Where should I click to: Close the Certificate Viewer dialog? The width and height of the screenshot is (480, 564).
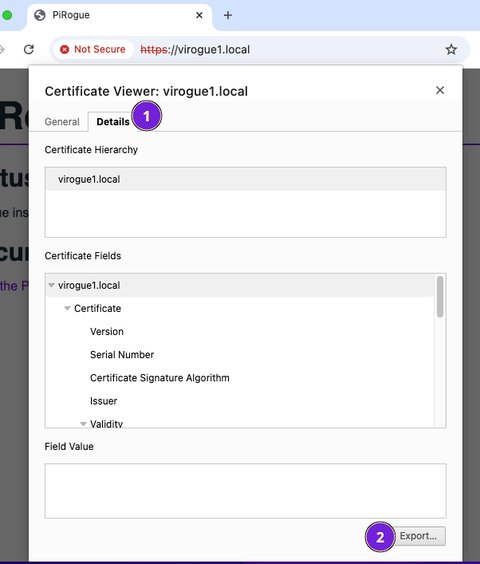coord(440,90)
